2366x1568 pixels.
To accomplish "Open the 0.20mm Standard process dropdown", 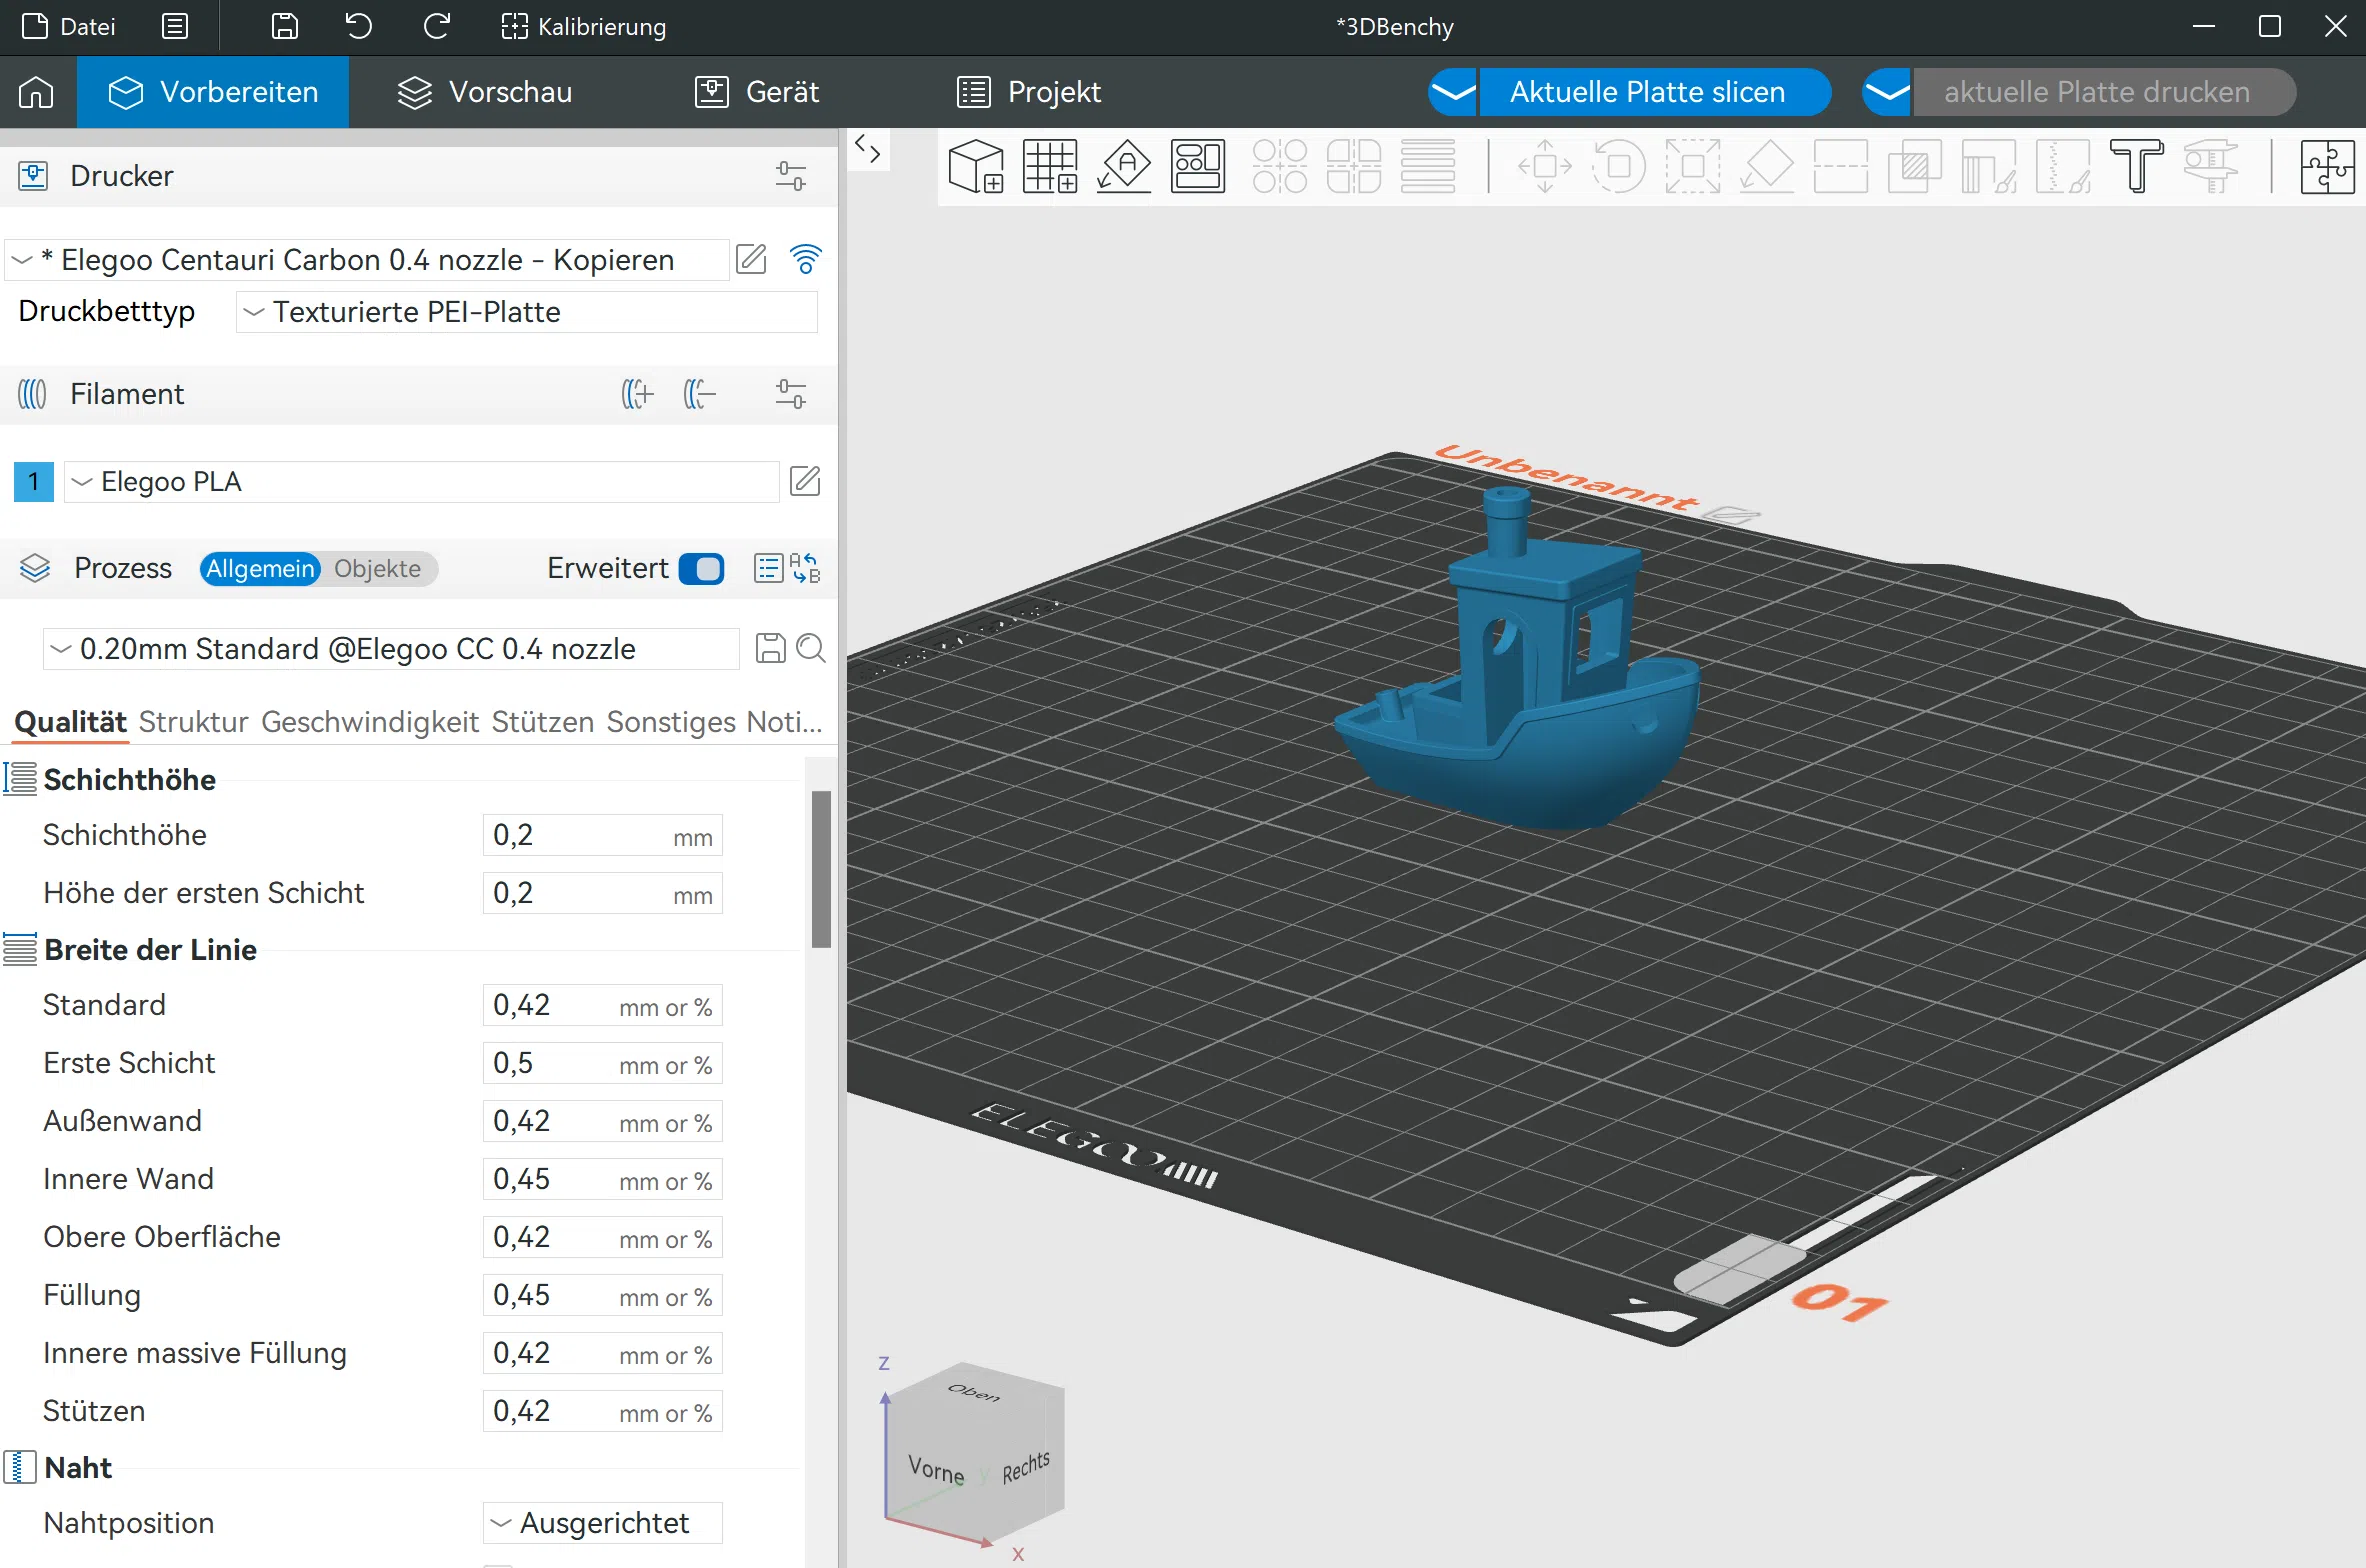I will tap(391, 649).
